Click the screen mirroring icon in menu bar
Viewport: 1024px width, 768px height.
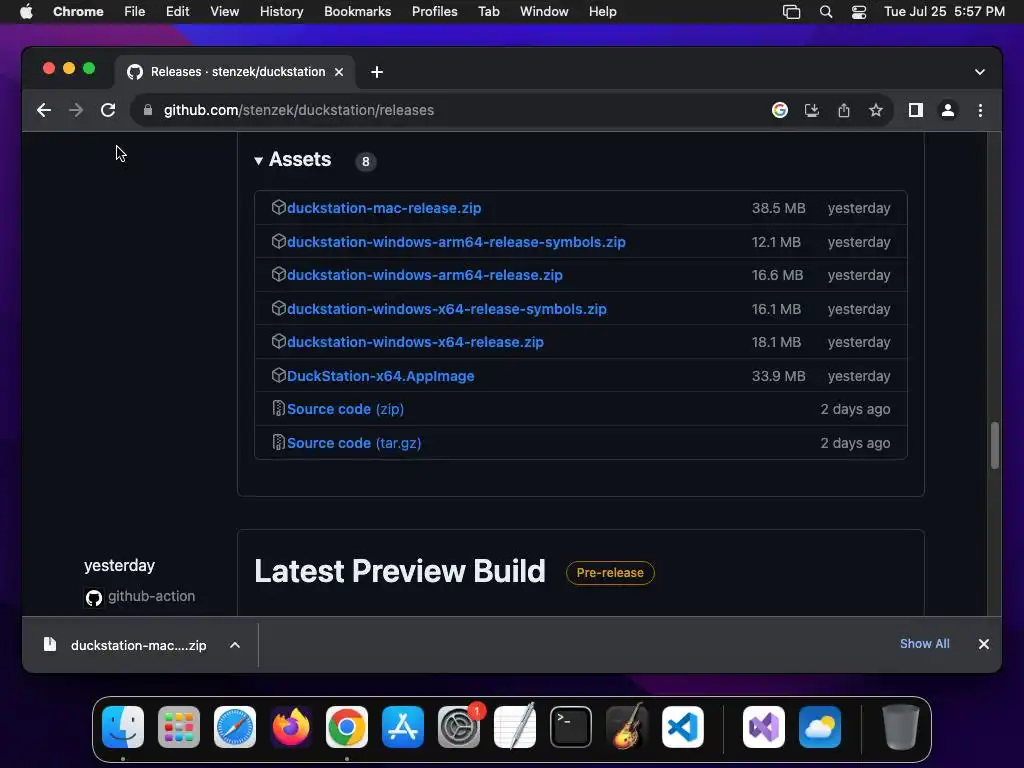click(x=792, y=12)
